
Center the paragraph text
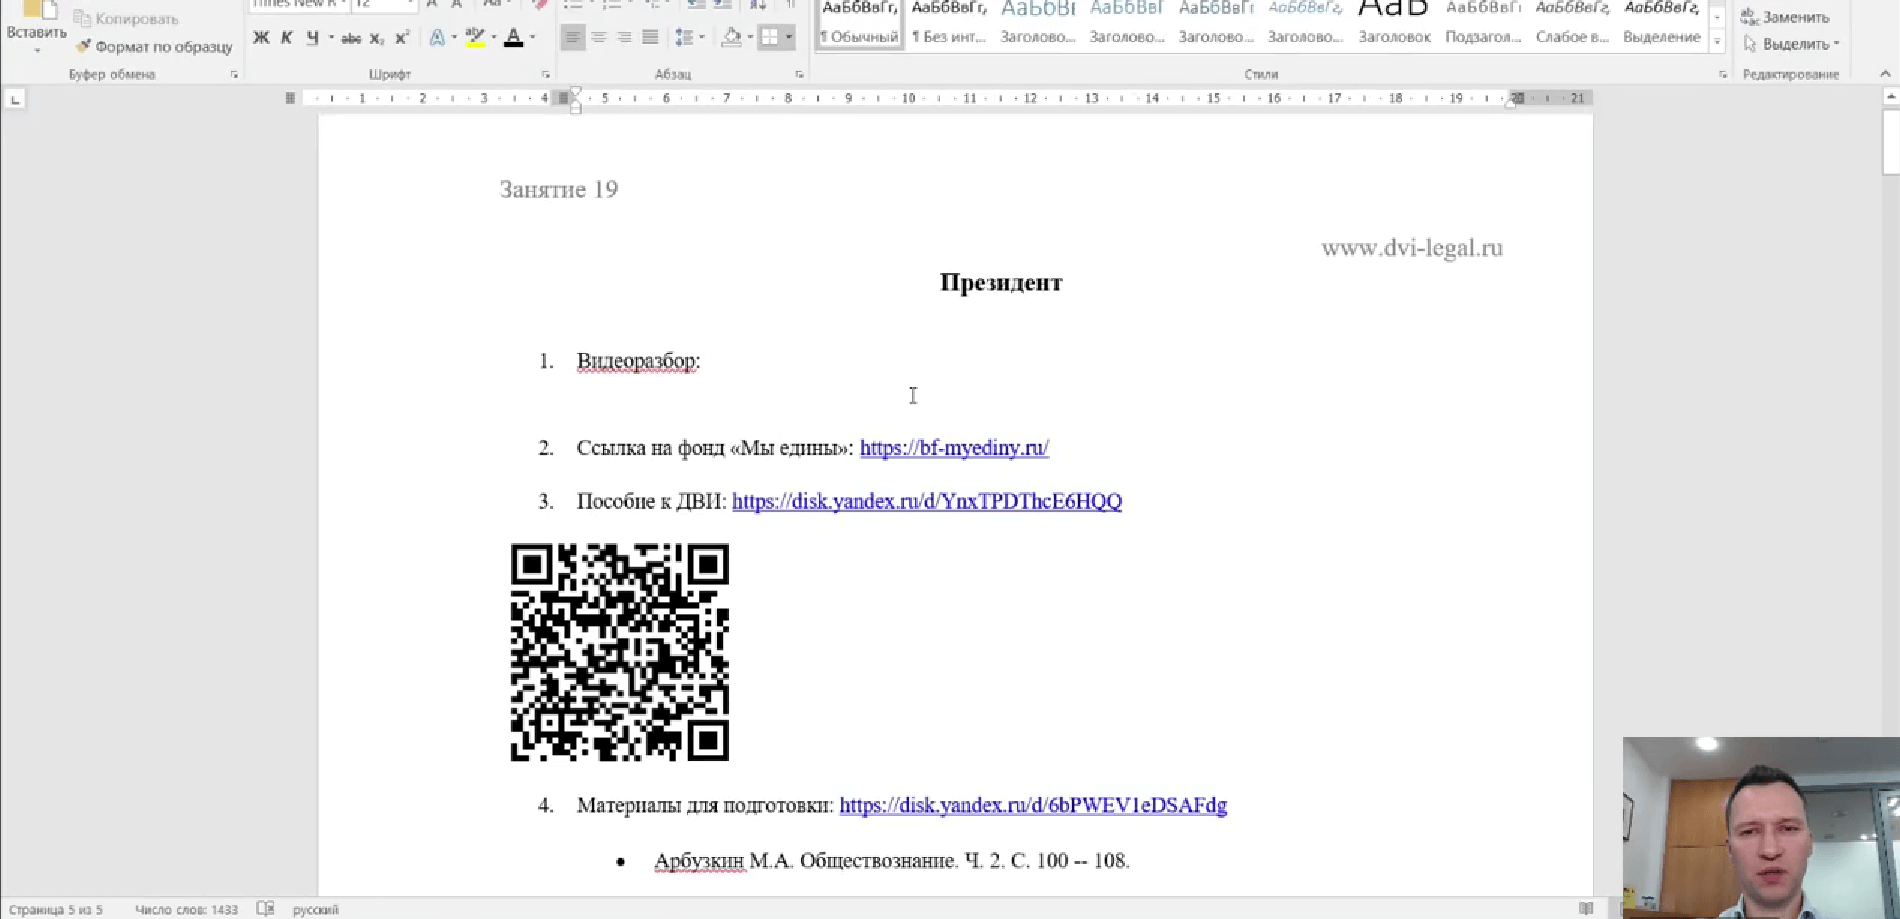click(598, 38)
